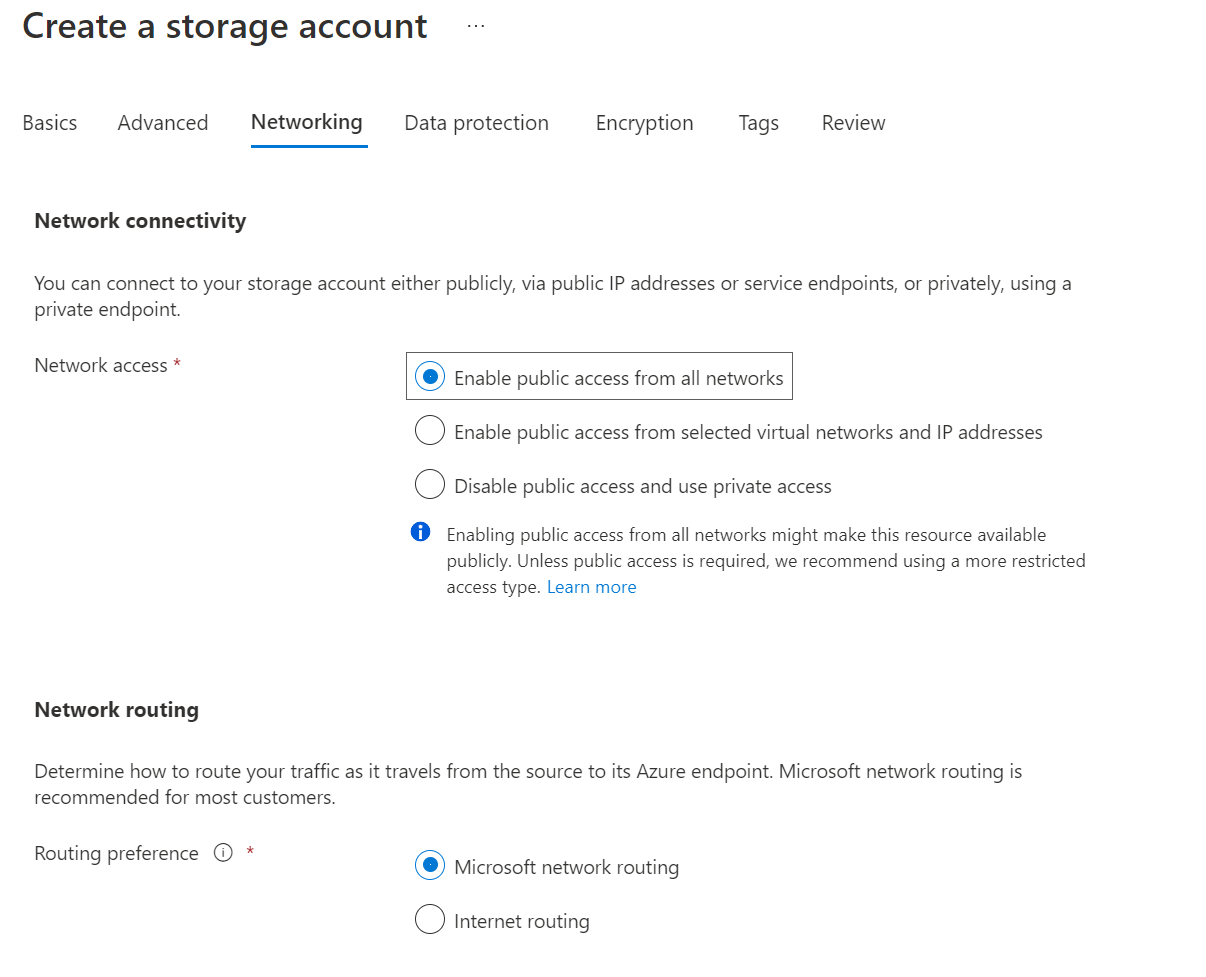Viewport: 1206px width, 977px height.
Task: Open the Learn more link
Action: click(592, 587)
